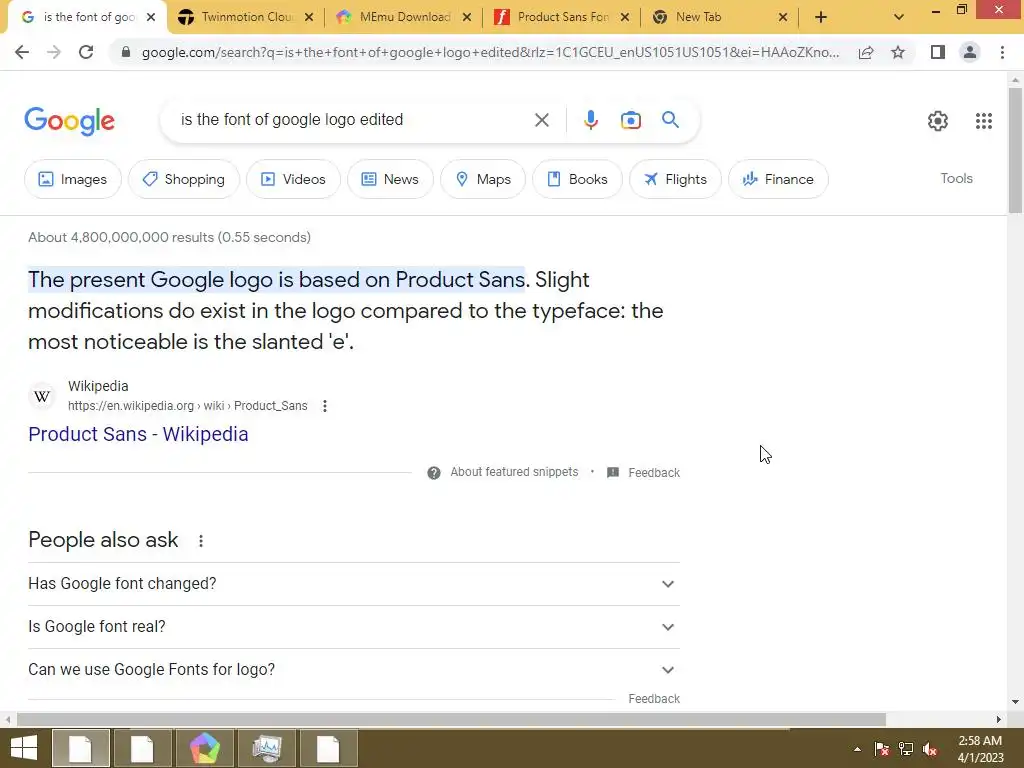The image size is (1024, 768).
Task: Open the Chrome three-dot menu
Action: pos(1002,52)
